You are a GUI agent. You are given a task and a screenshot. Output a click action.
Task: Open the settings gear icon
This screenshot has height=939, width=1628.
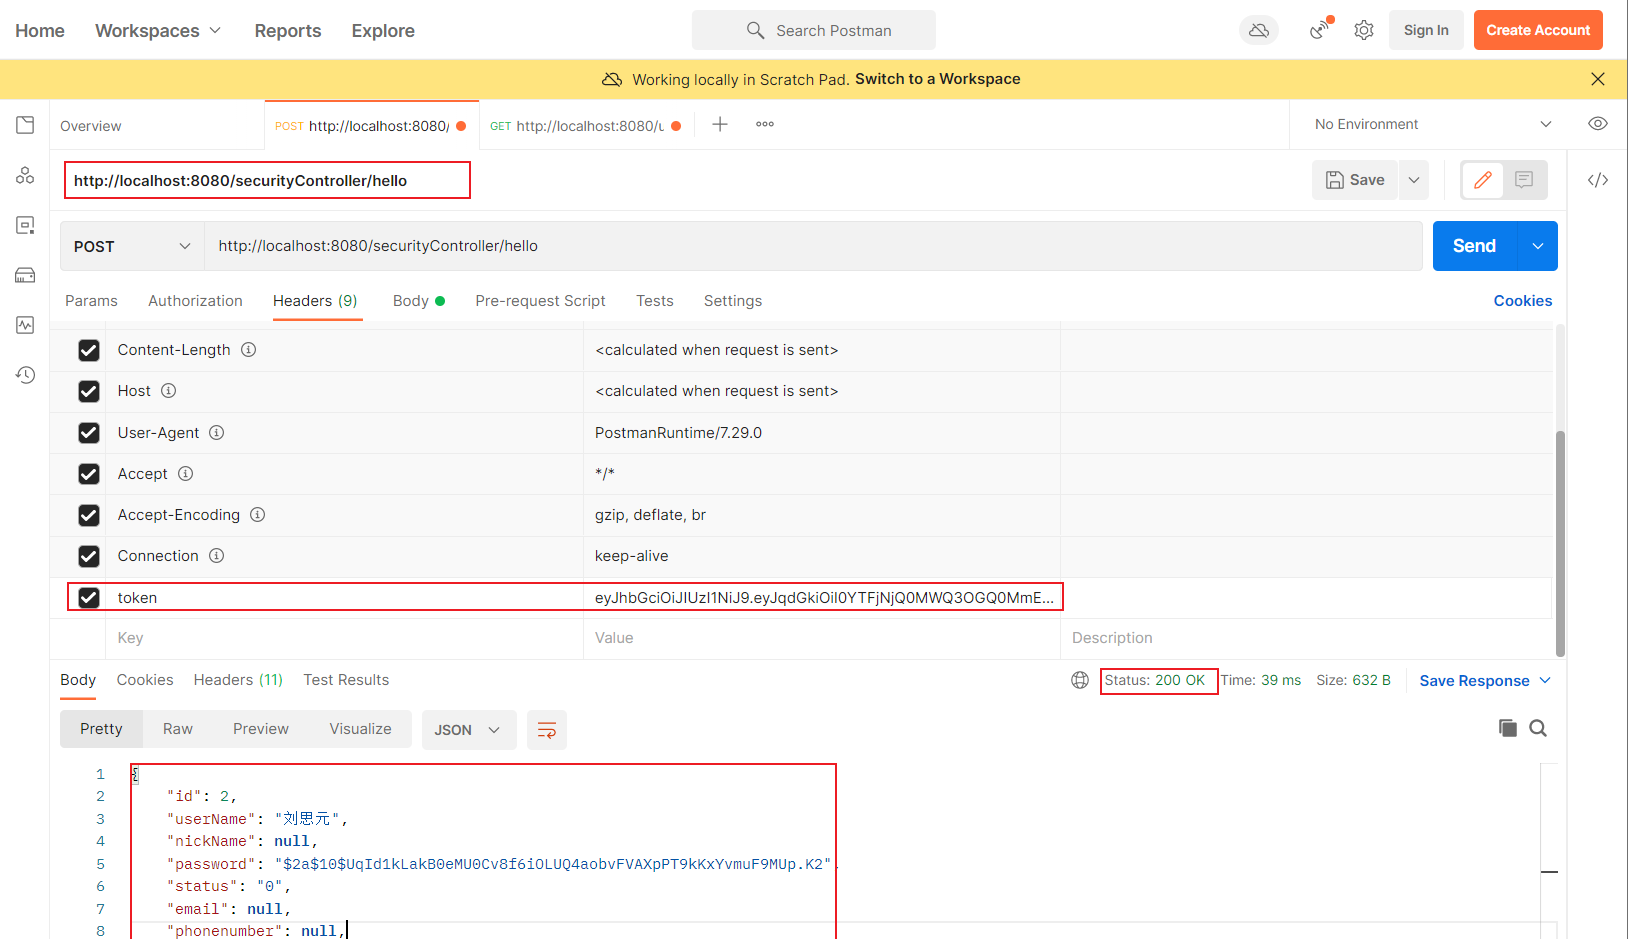tap(1364, 30)
